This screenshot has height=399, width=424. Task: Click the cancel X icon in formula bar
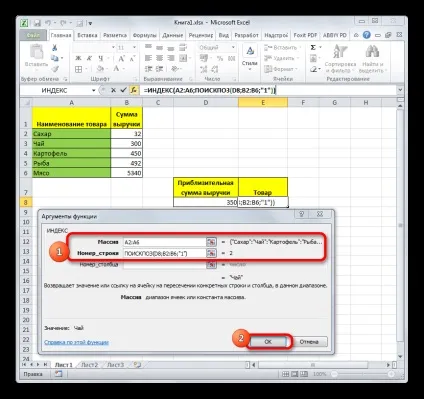tap(113, 90)
